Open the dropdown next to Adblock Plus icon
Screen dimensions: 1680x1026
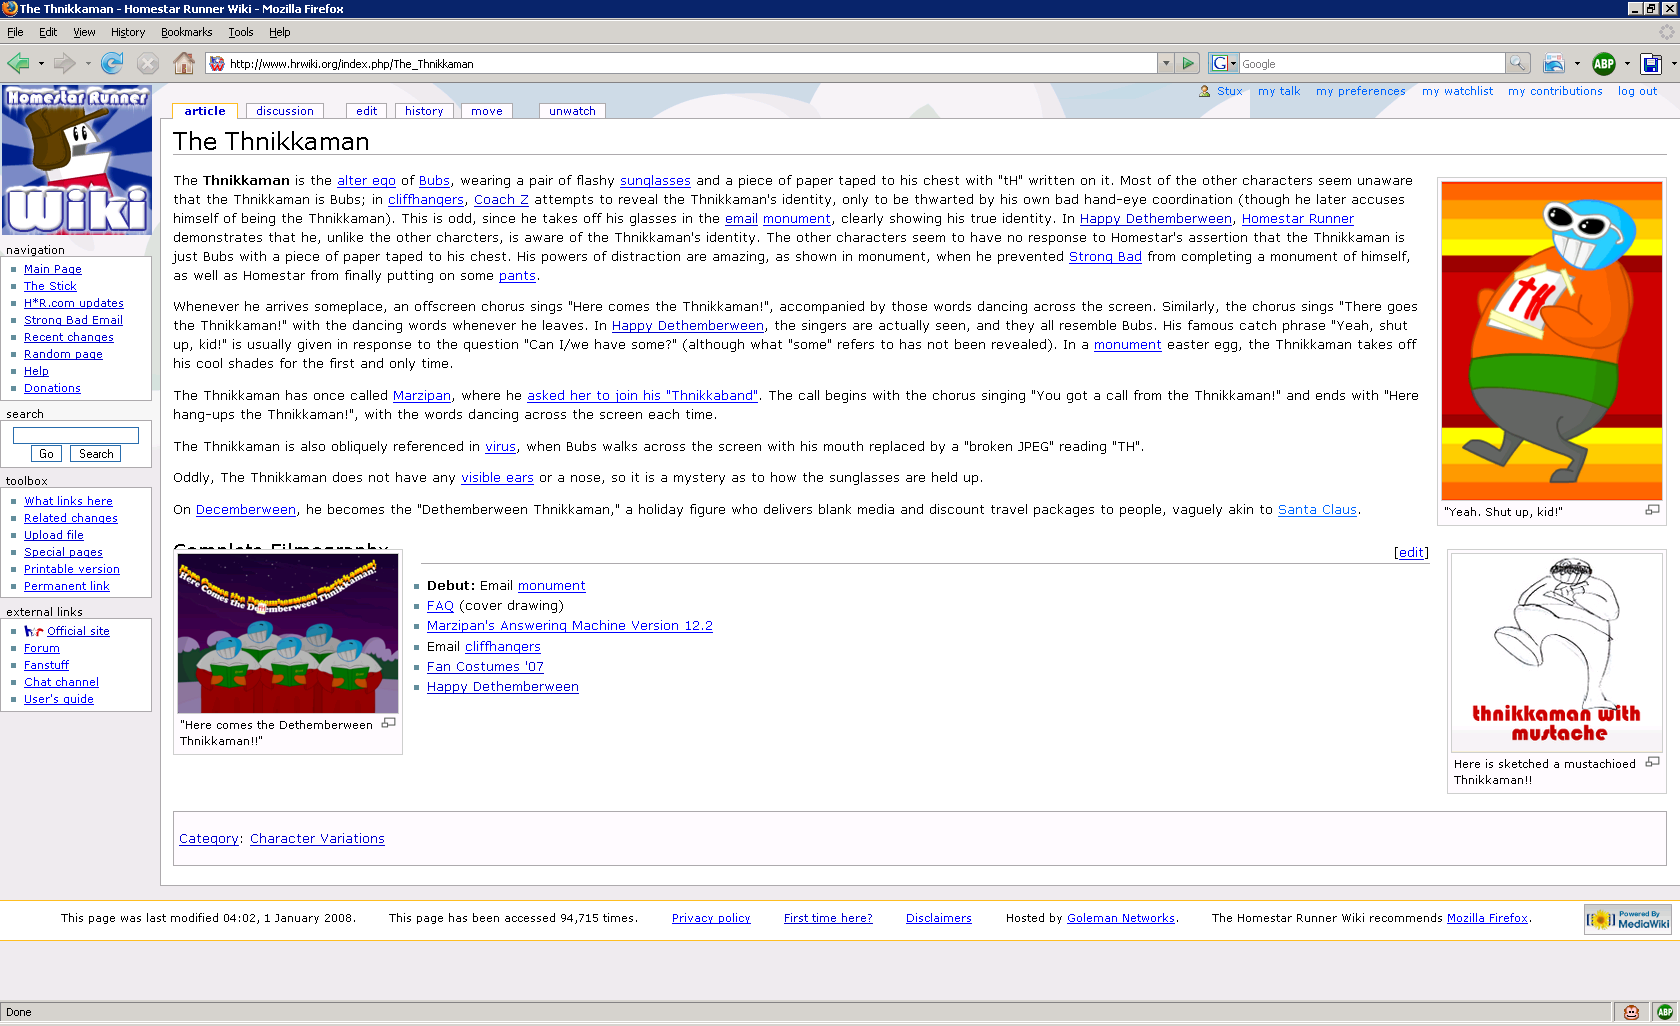(x=1627, y=64)
